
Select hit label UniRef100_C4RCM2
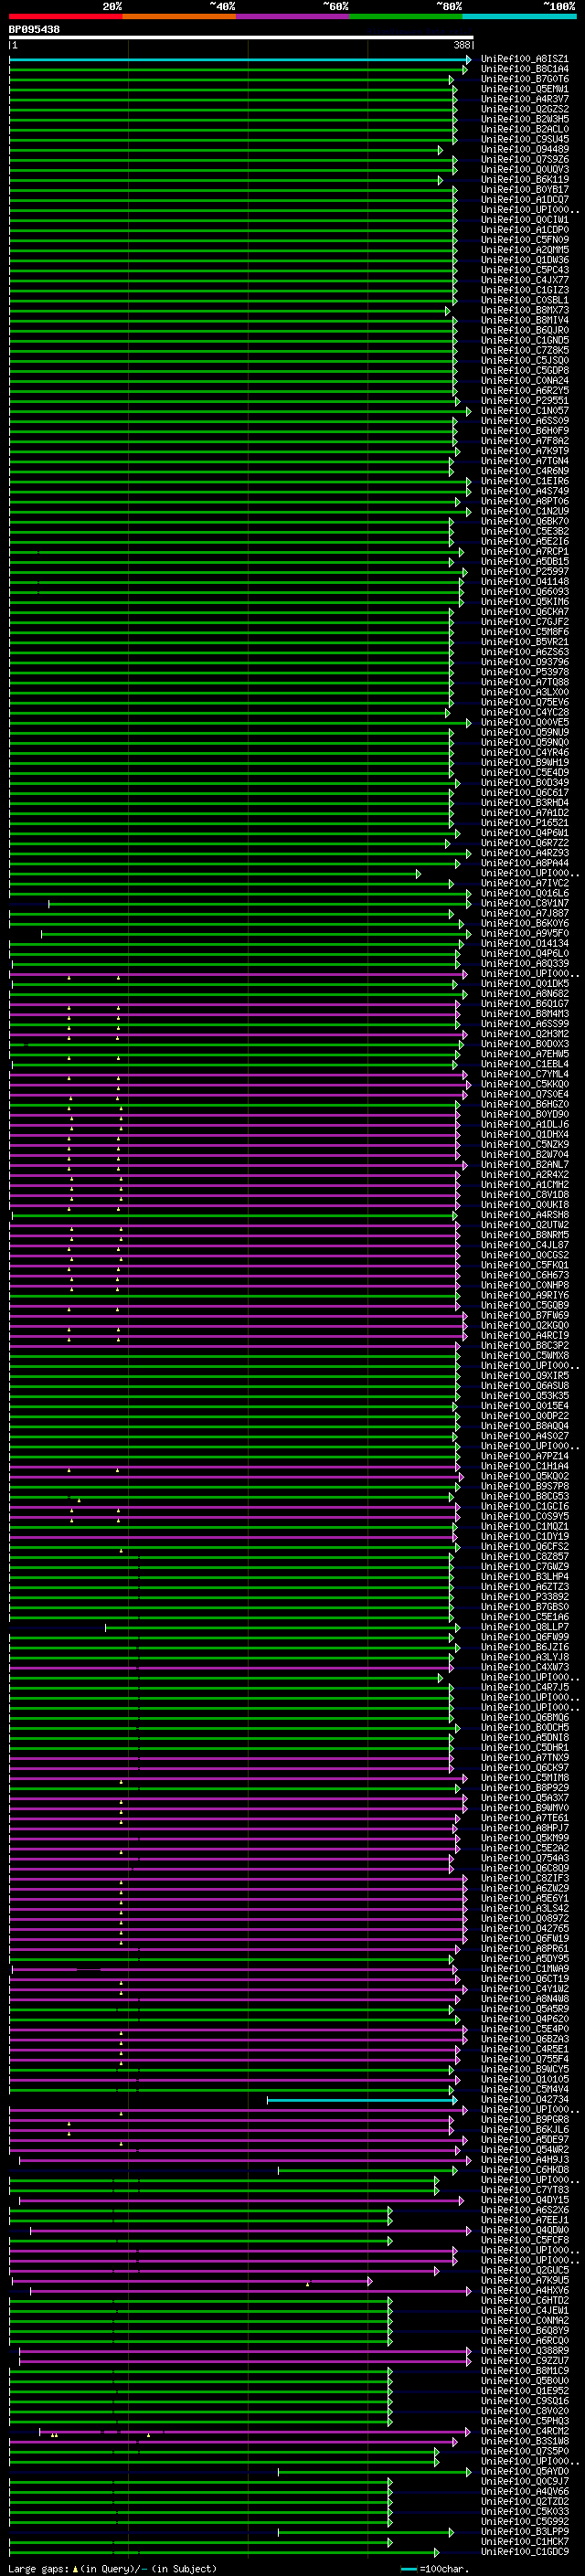524,2432
